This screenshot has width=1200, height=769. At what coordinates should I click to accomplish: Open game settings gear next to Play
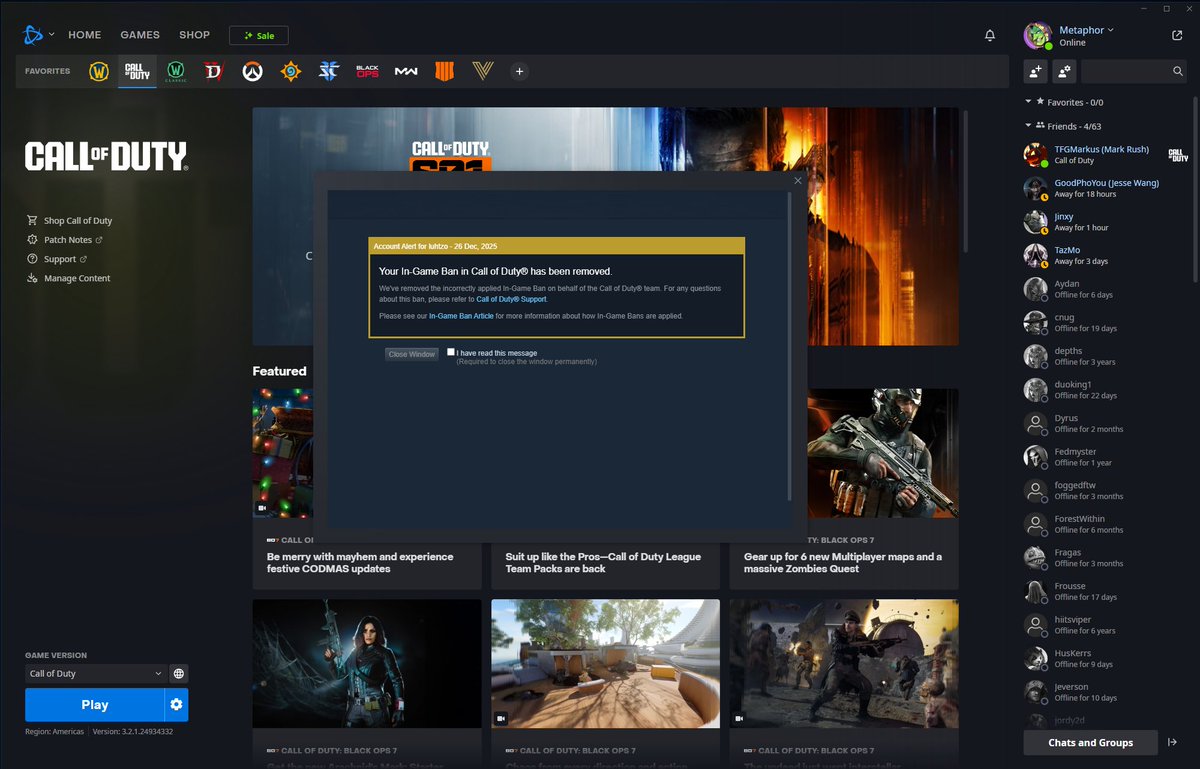[176, 705]
